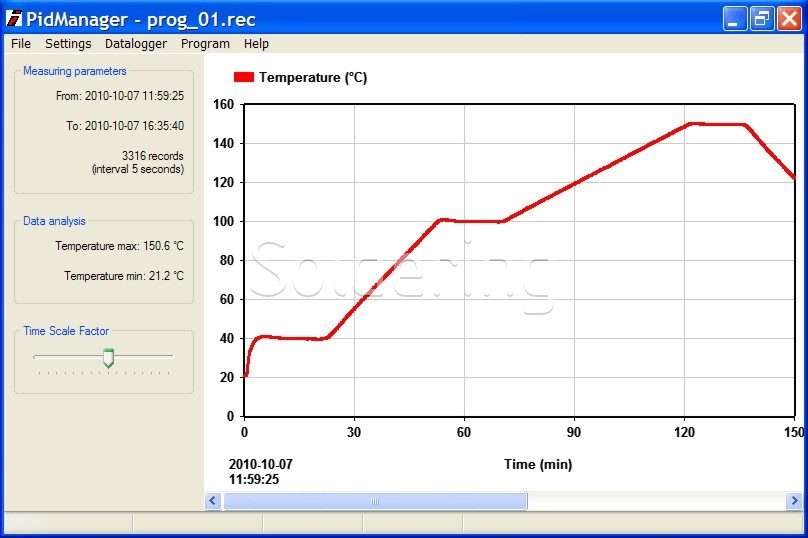Select the Temperature (°C) legend label
Screen dimensions: 808x538
click(313, 77)
